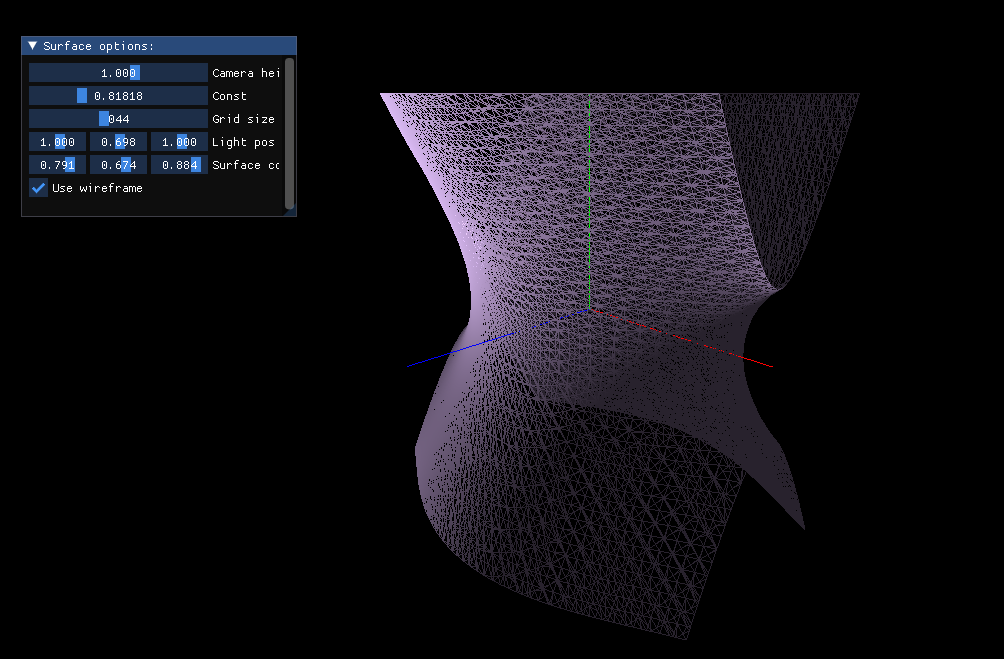Click Surface color green value 0.674

tap(118, 165)
